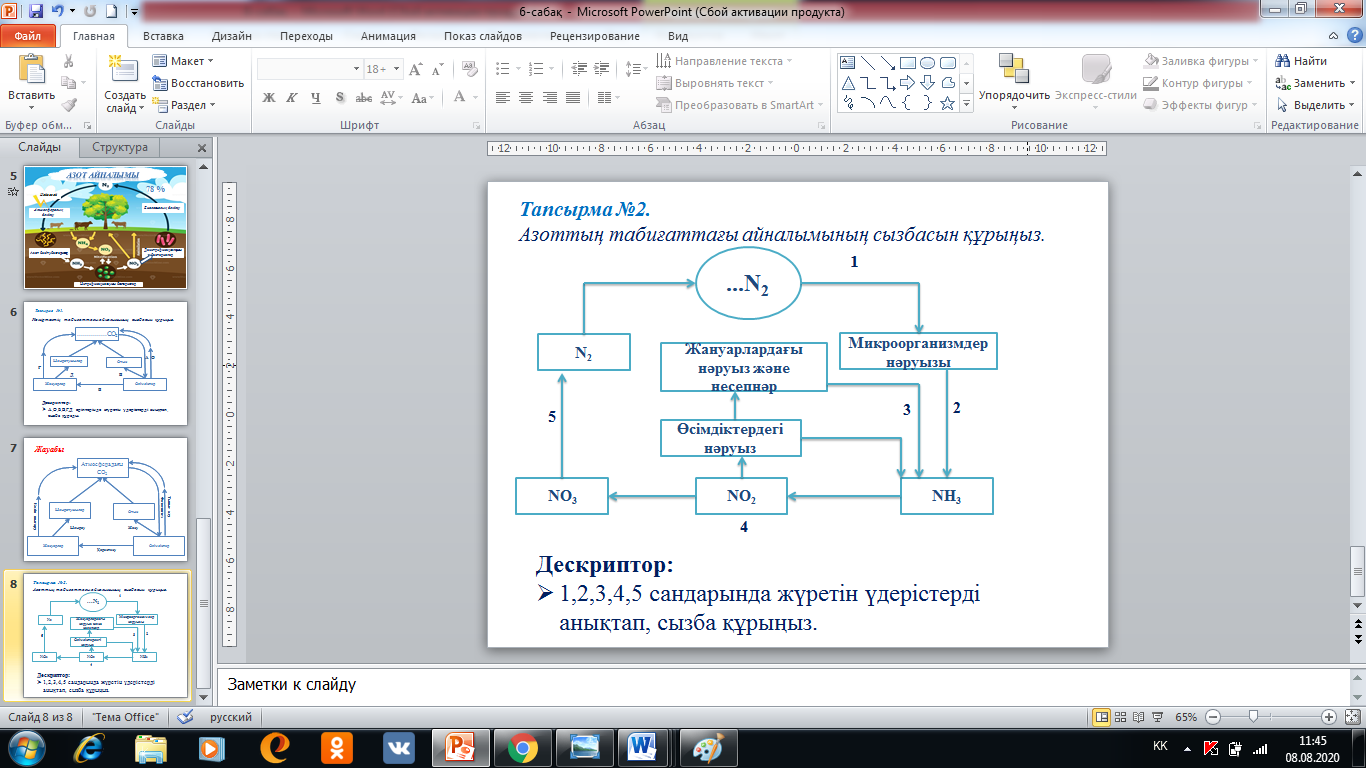This screenshot has height=768, width=1366.
Task: Adjust the zoom slider in status bar
Action: (x=1253, y=717)
